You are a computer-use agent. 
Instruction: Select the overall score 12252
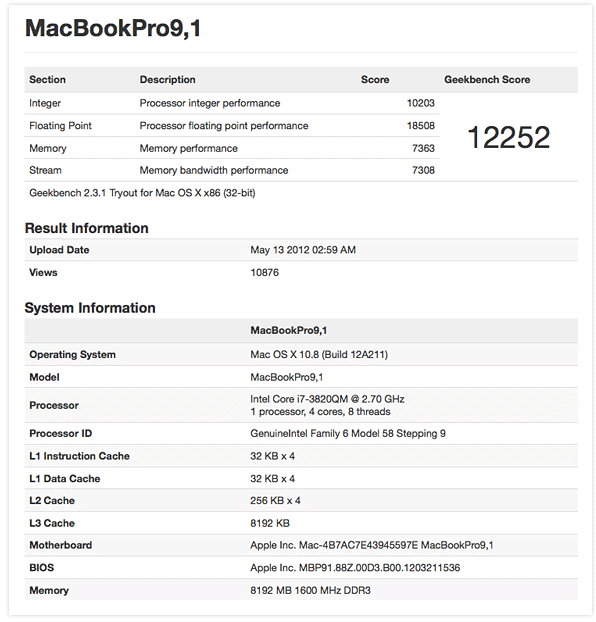[509, 138]
